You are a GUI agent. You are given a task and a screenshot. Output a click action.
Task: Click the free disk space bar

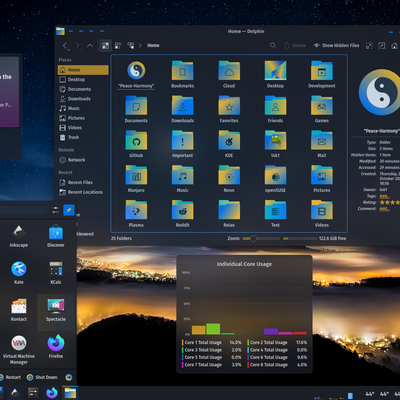click(300, 238)
